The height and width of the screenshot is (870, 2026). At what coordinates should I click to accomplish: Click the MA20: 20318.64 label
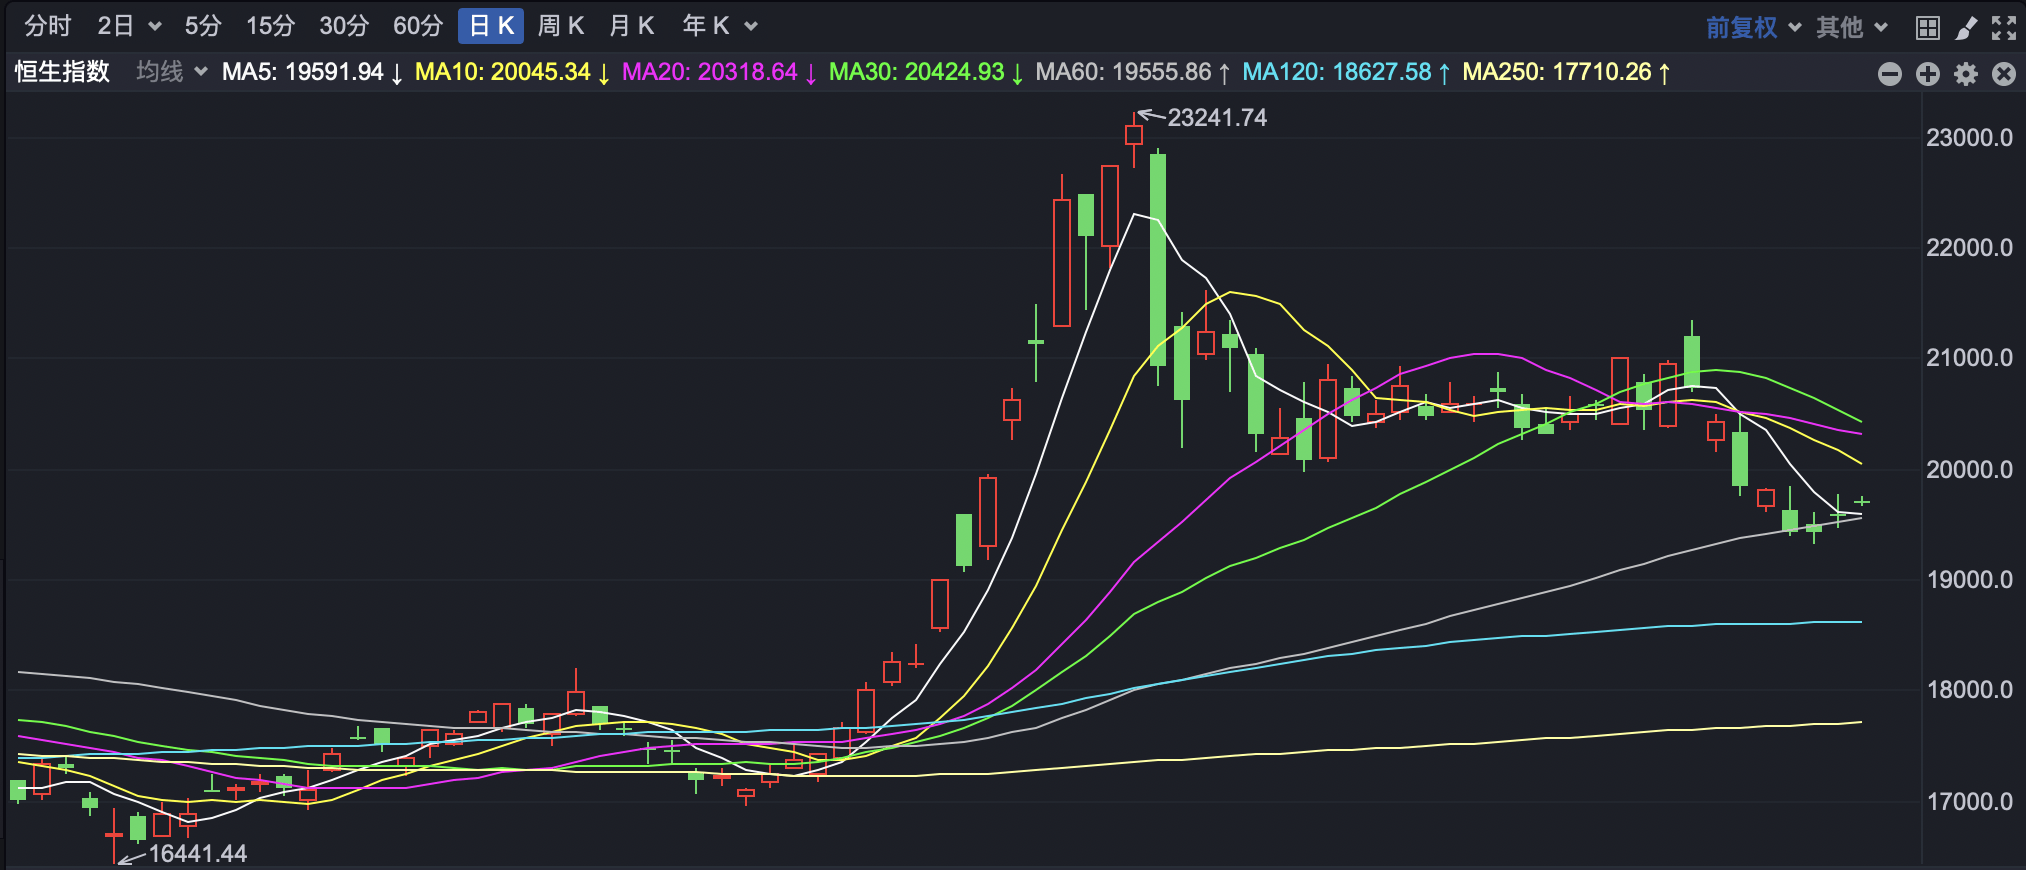coord(719,72)
